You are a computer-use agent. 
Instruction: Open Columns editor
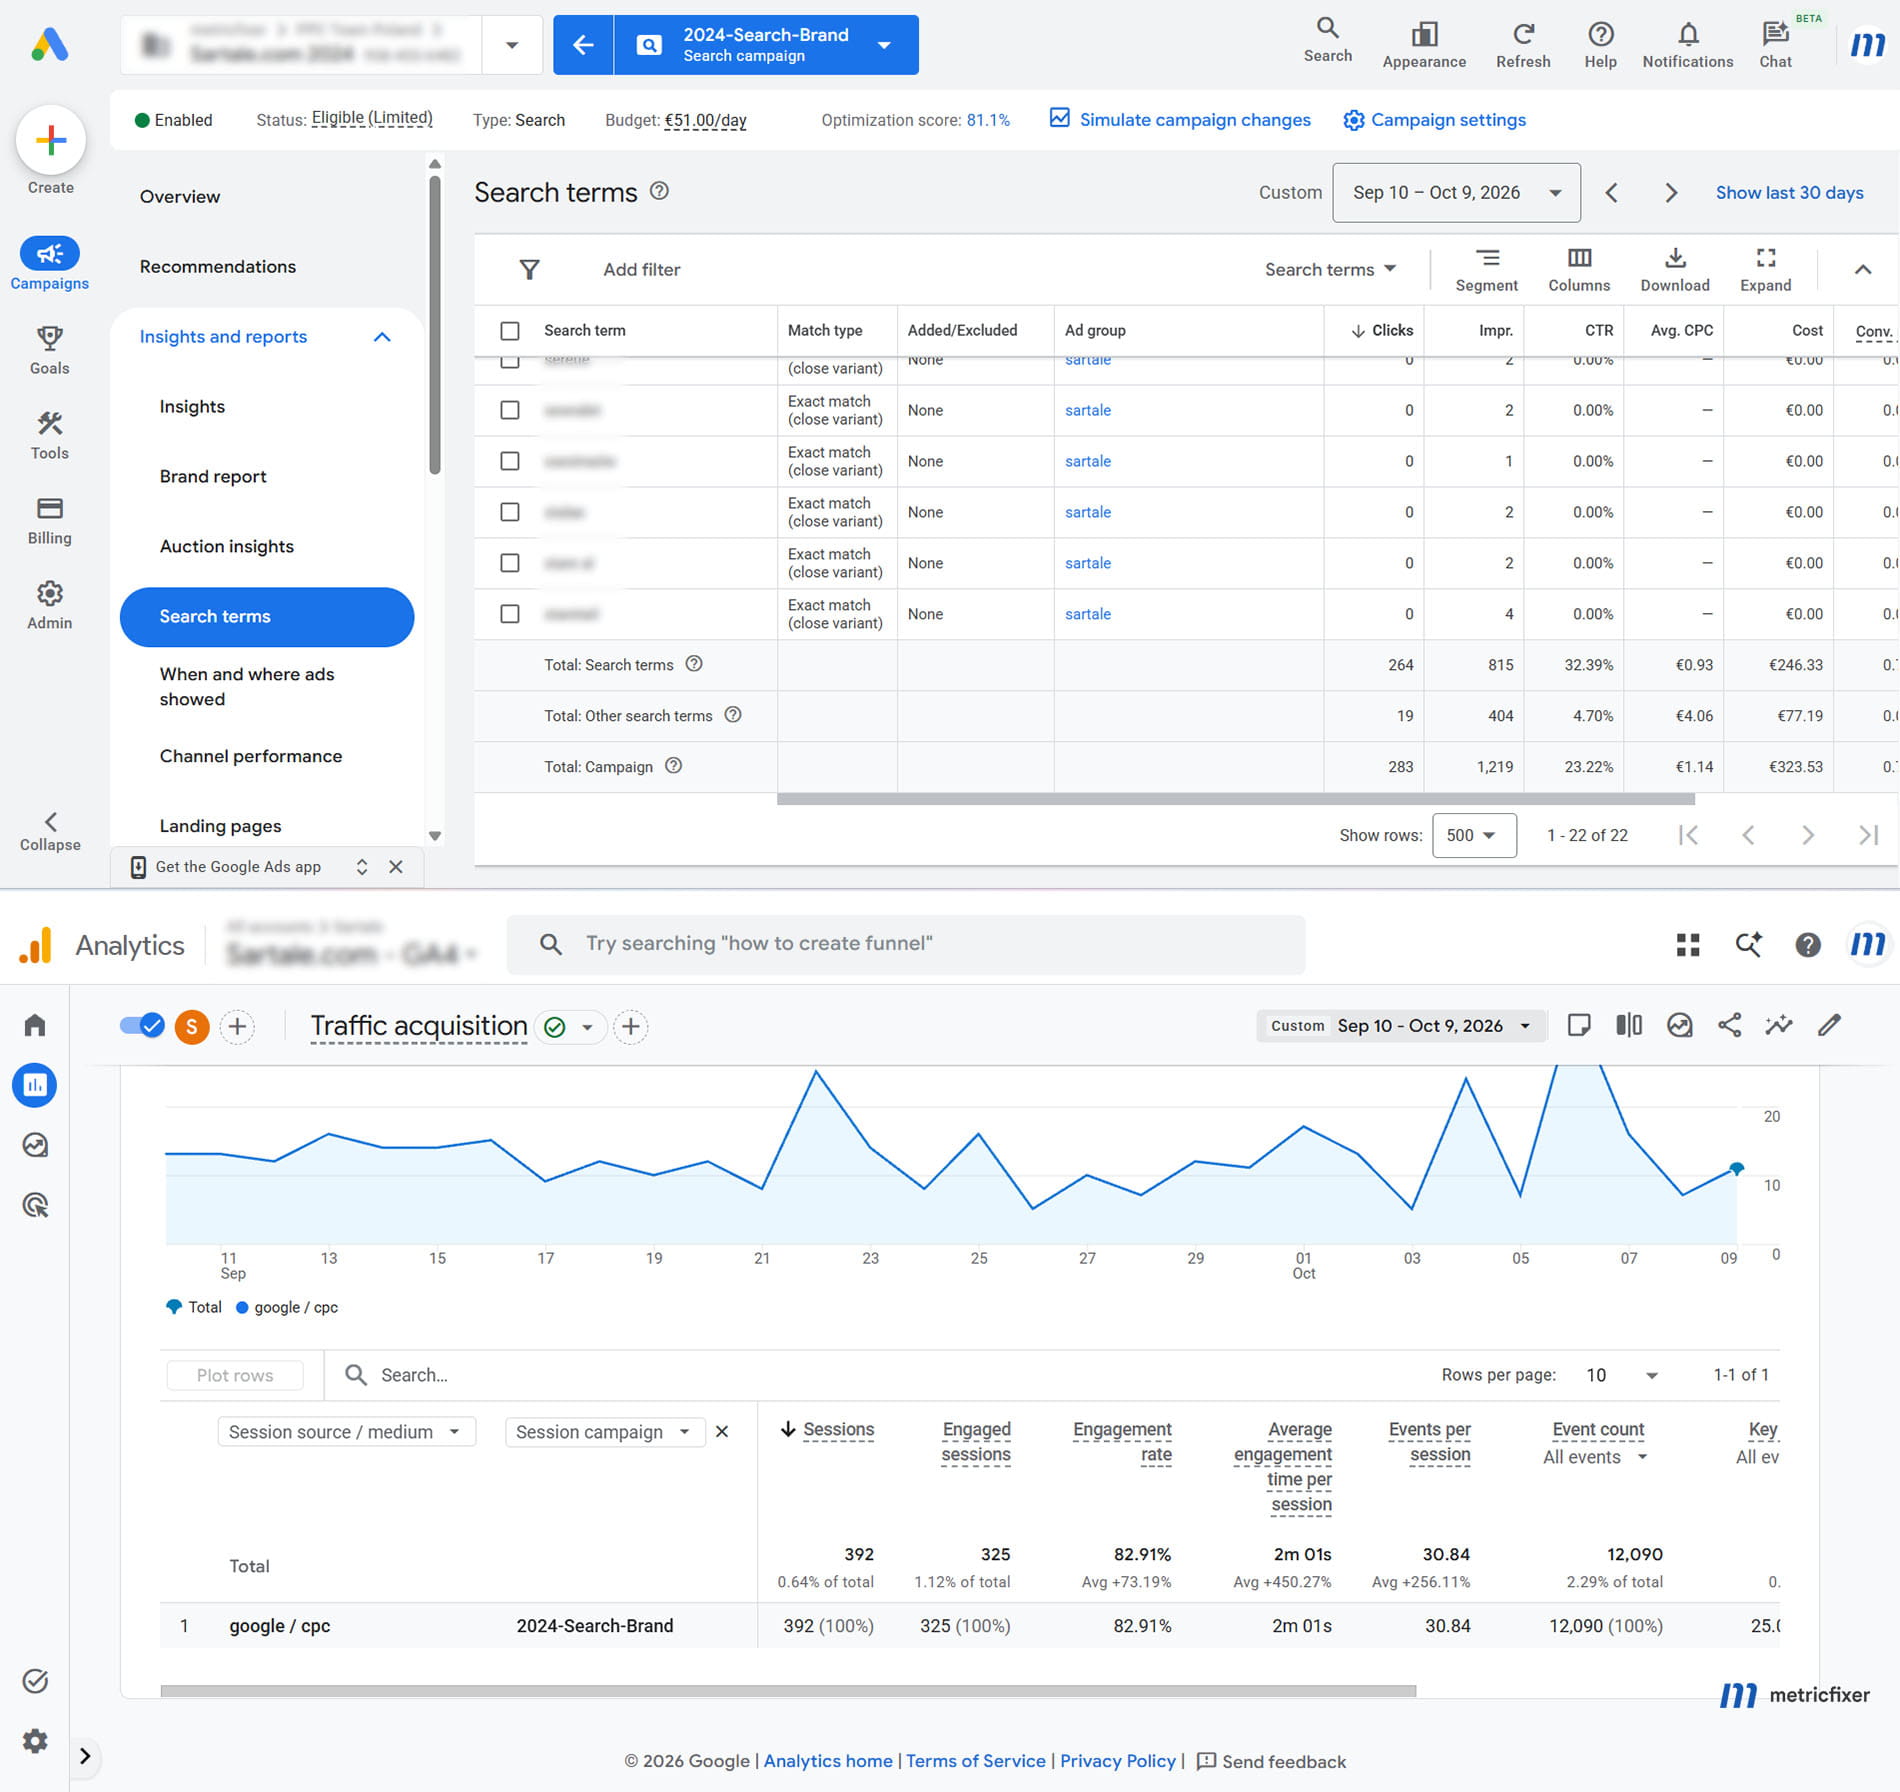(x=1579, y=269)
